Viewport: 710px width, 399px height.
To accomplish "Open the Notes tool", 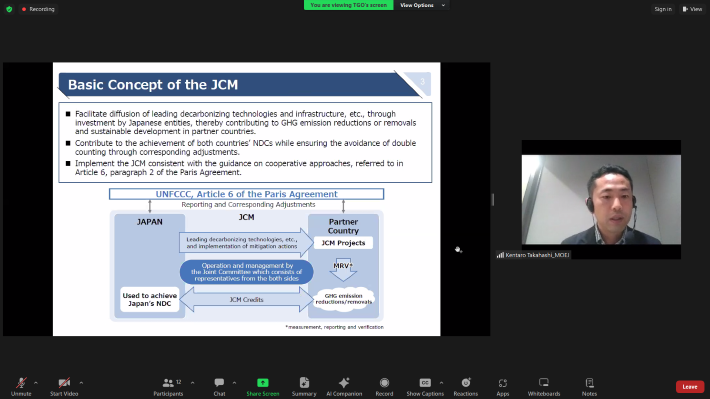I will click(589, 387).
